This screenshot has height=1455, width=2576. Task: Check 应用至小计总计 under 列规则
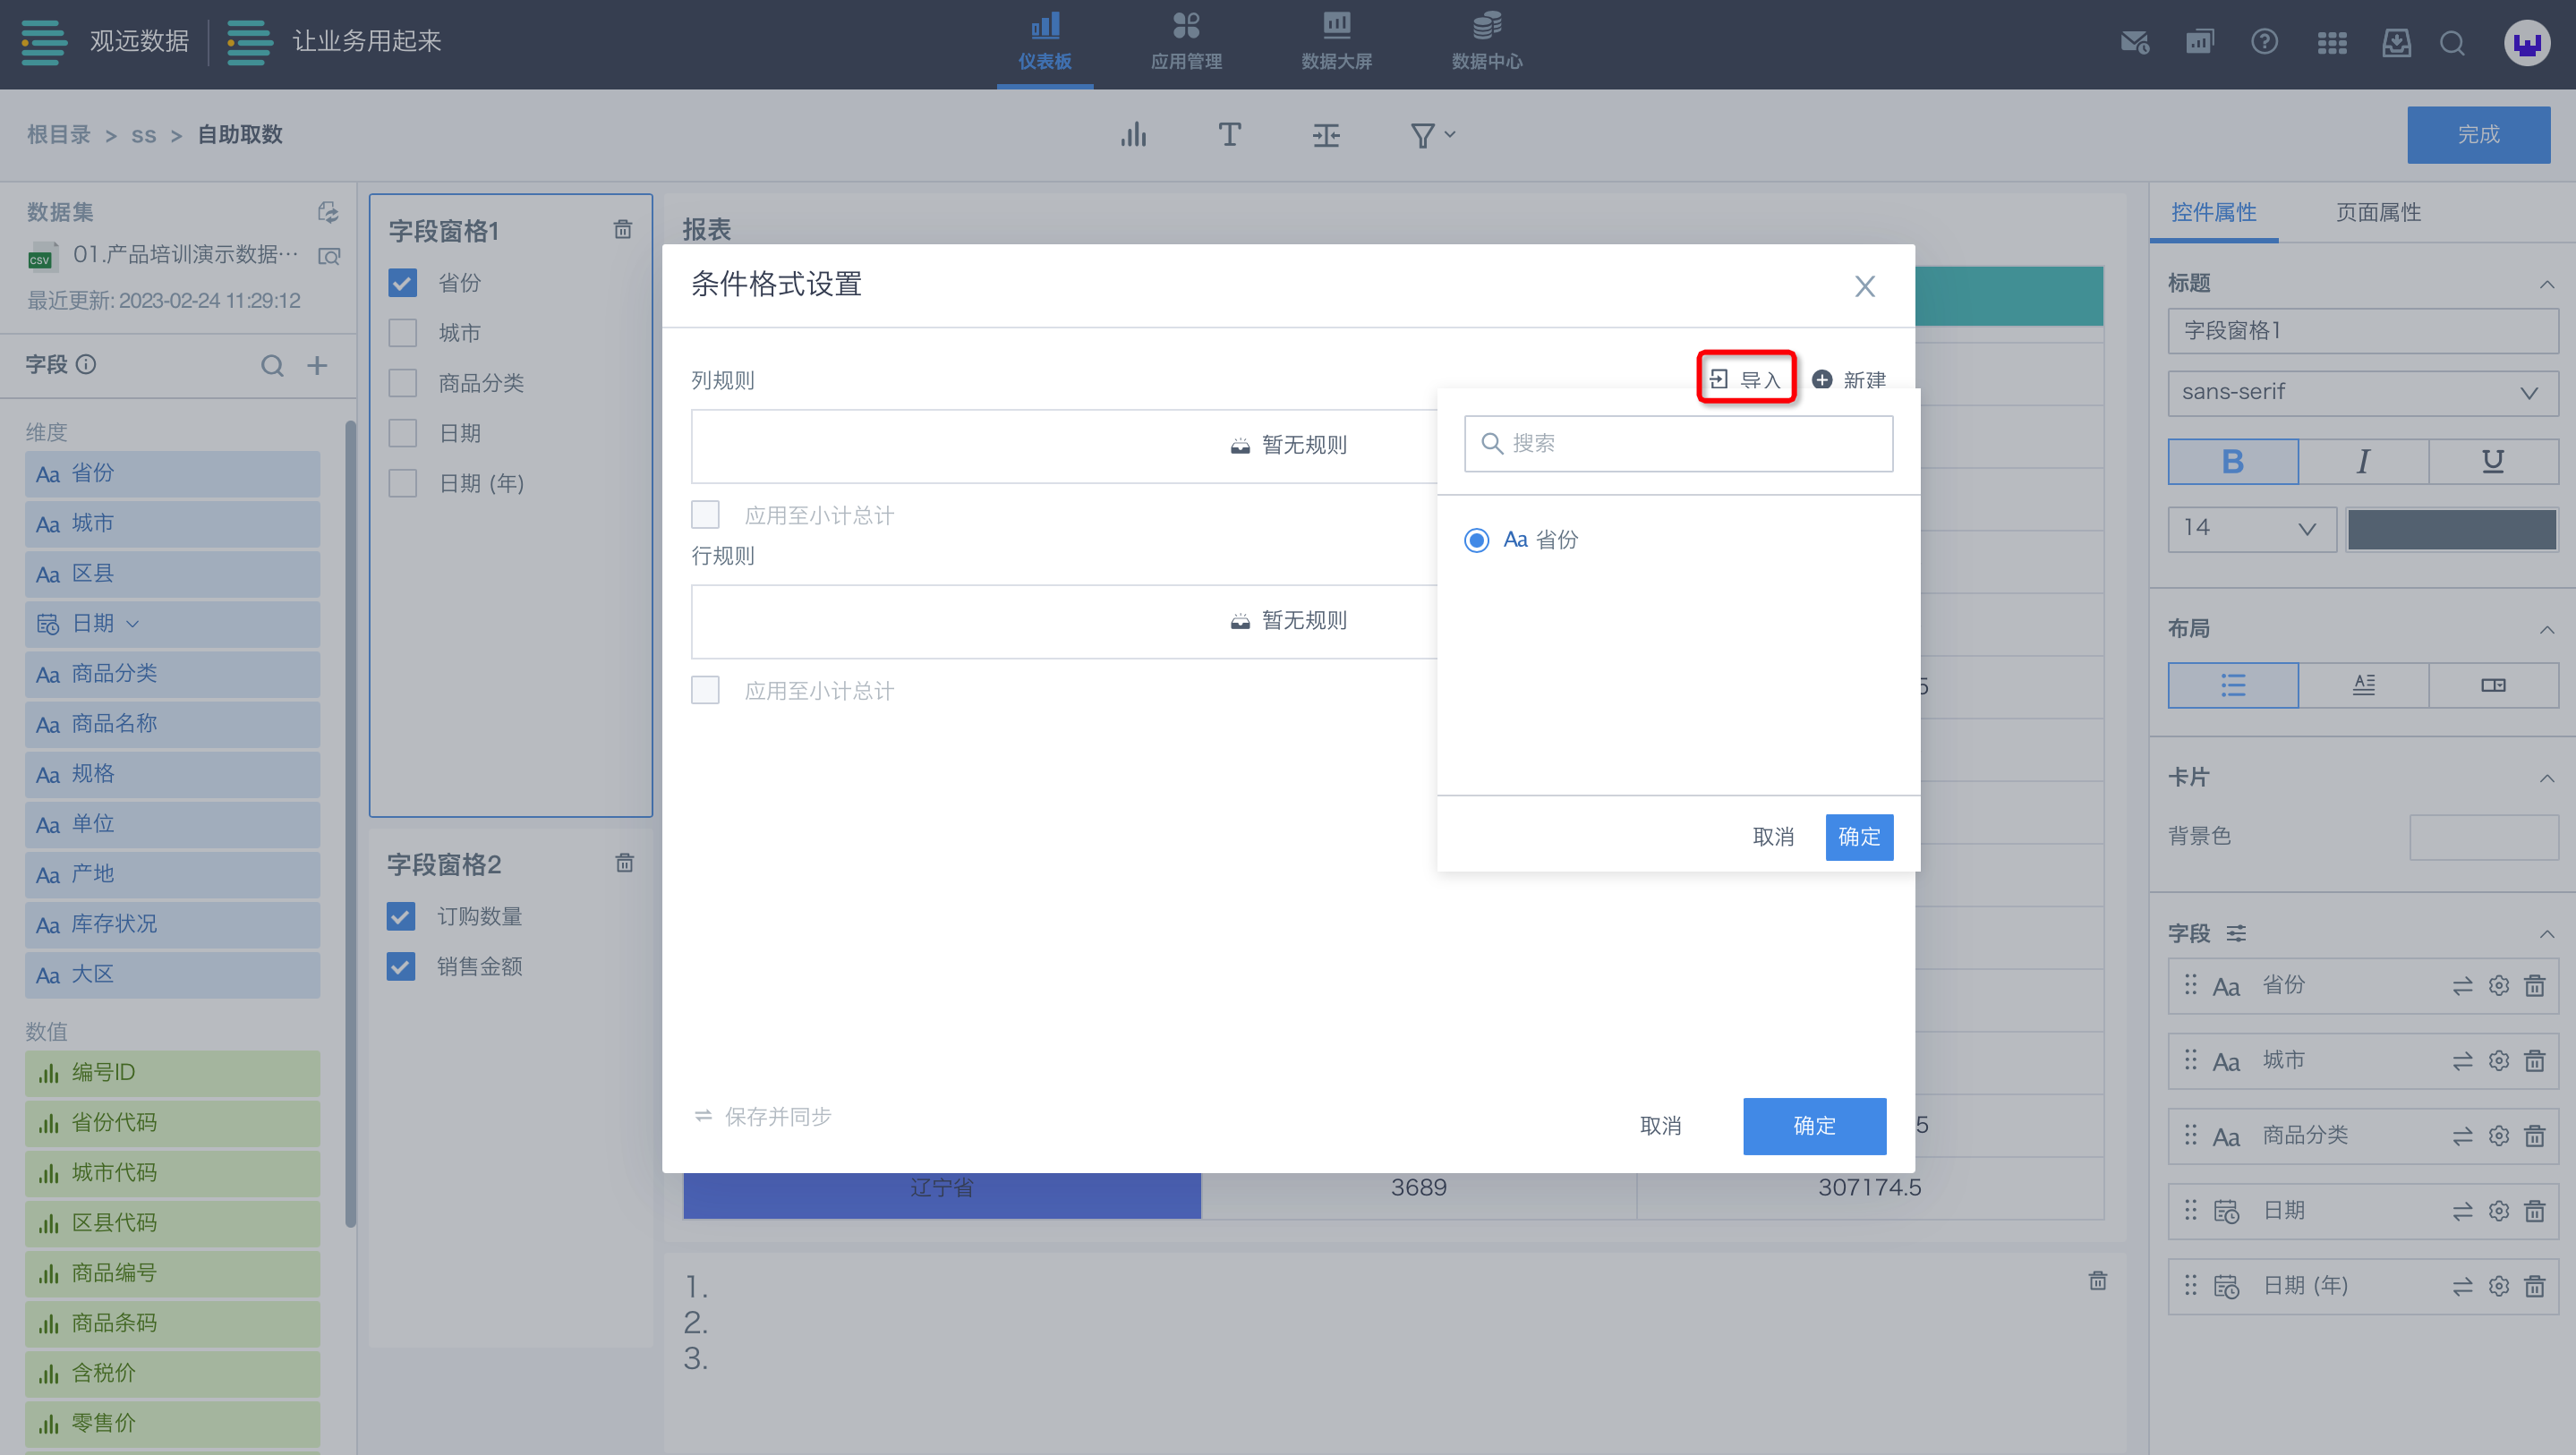coord(705,515)
